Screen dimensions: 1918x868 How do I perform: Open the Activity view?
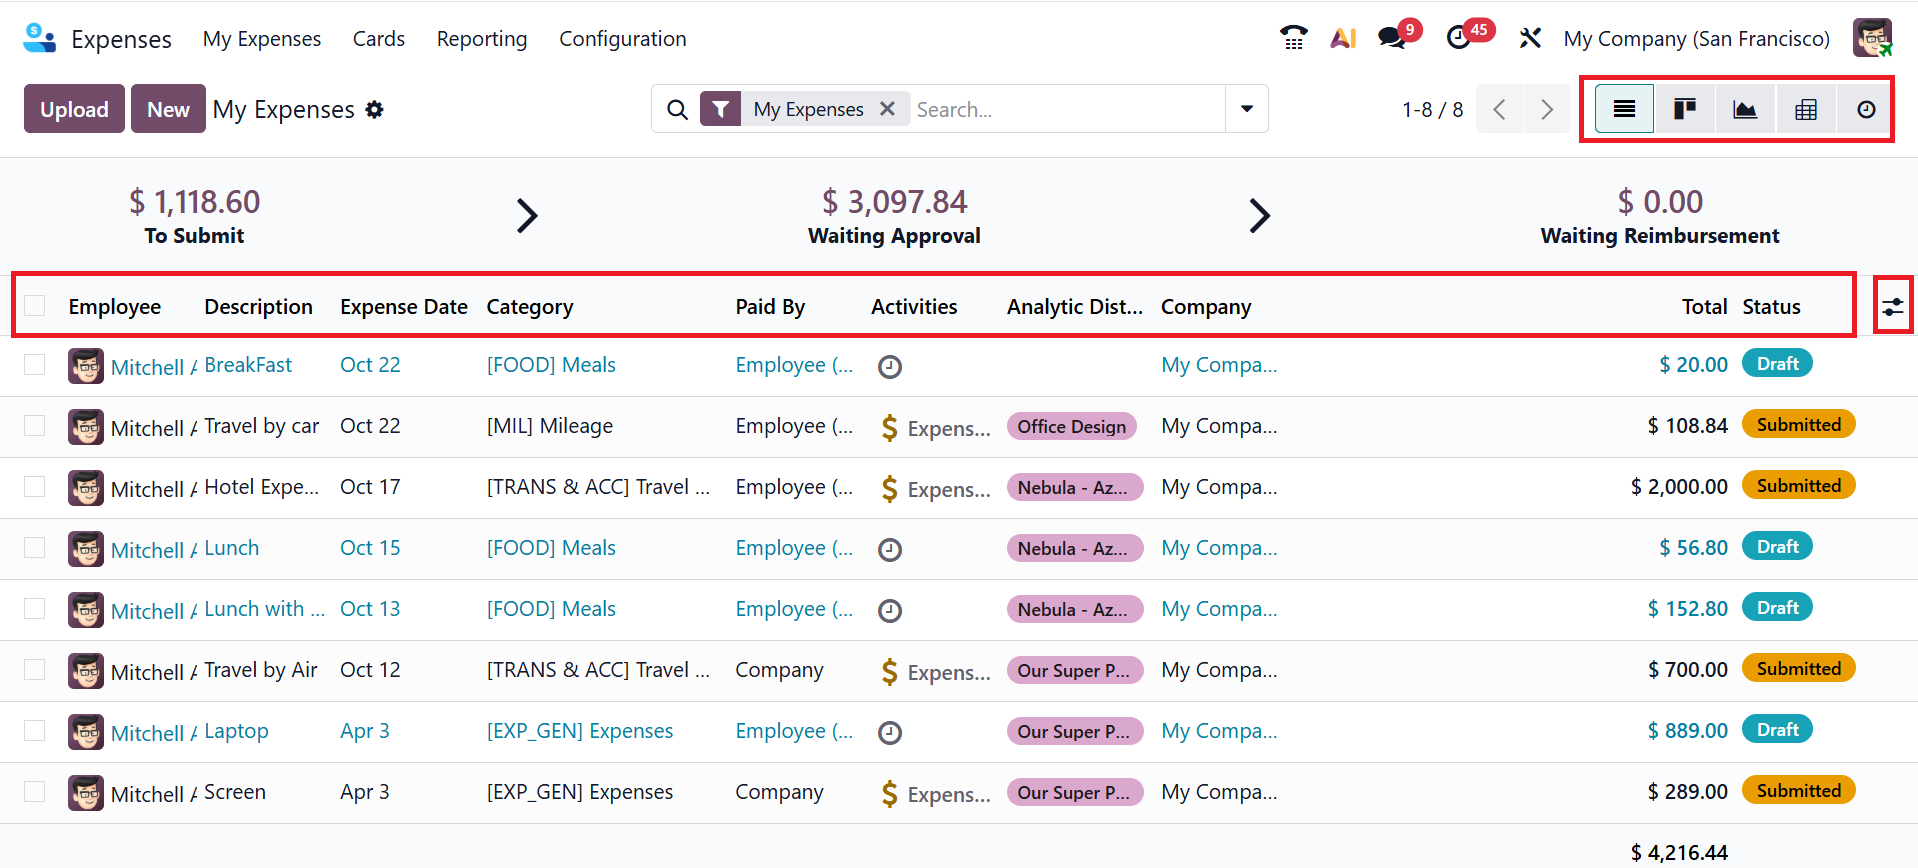[1866, 109]
